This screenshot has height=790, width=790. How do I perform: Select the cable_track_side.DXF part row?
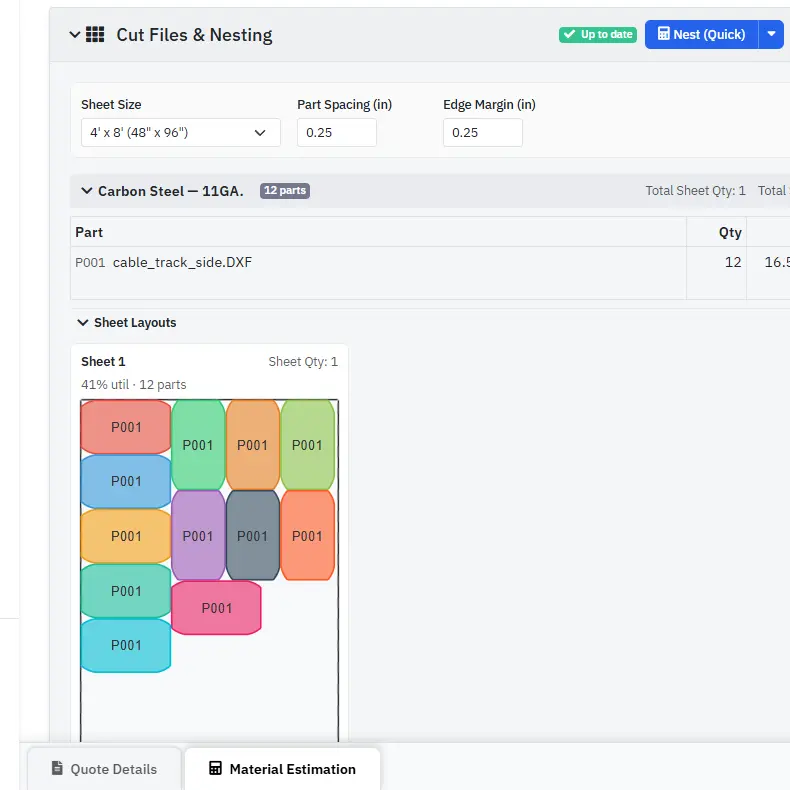[x=182, y=263]
